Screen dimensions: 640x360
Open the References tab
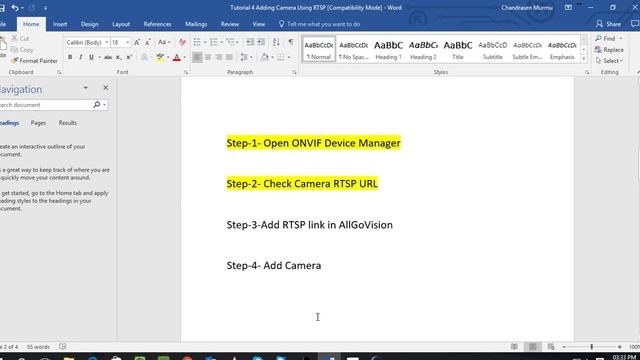click(157, 24)
